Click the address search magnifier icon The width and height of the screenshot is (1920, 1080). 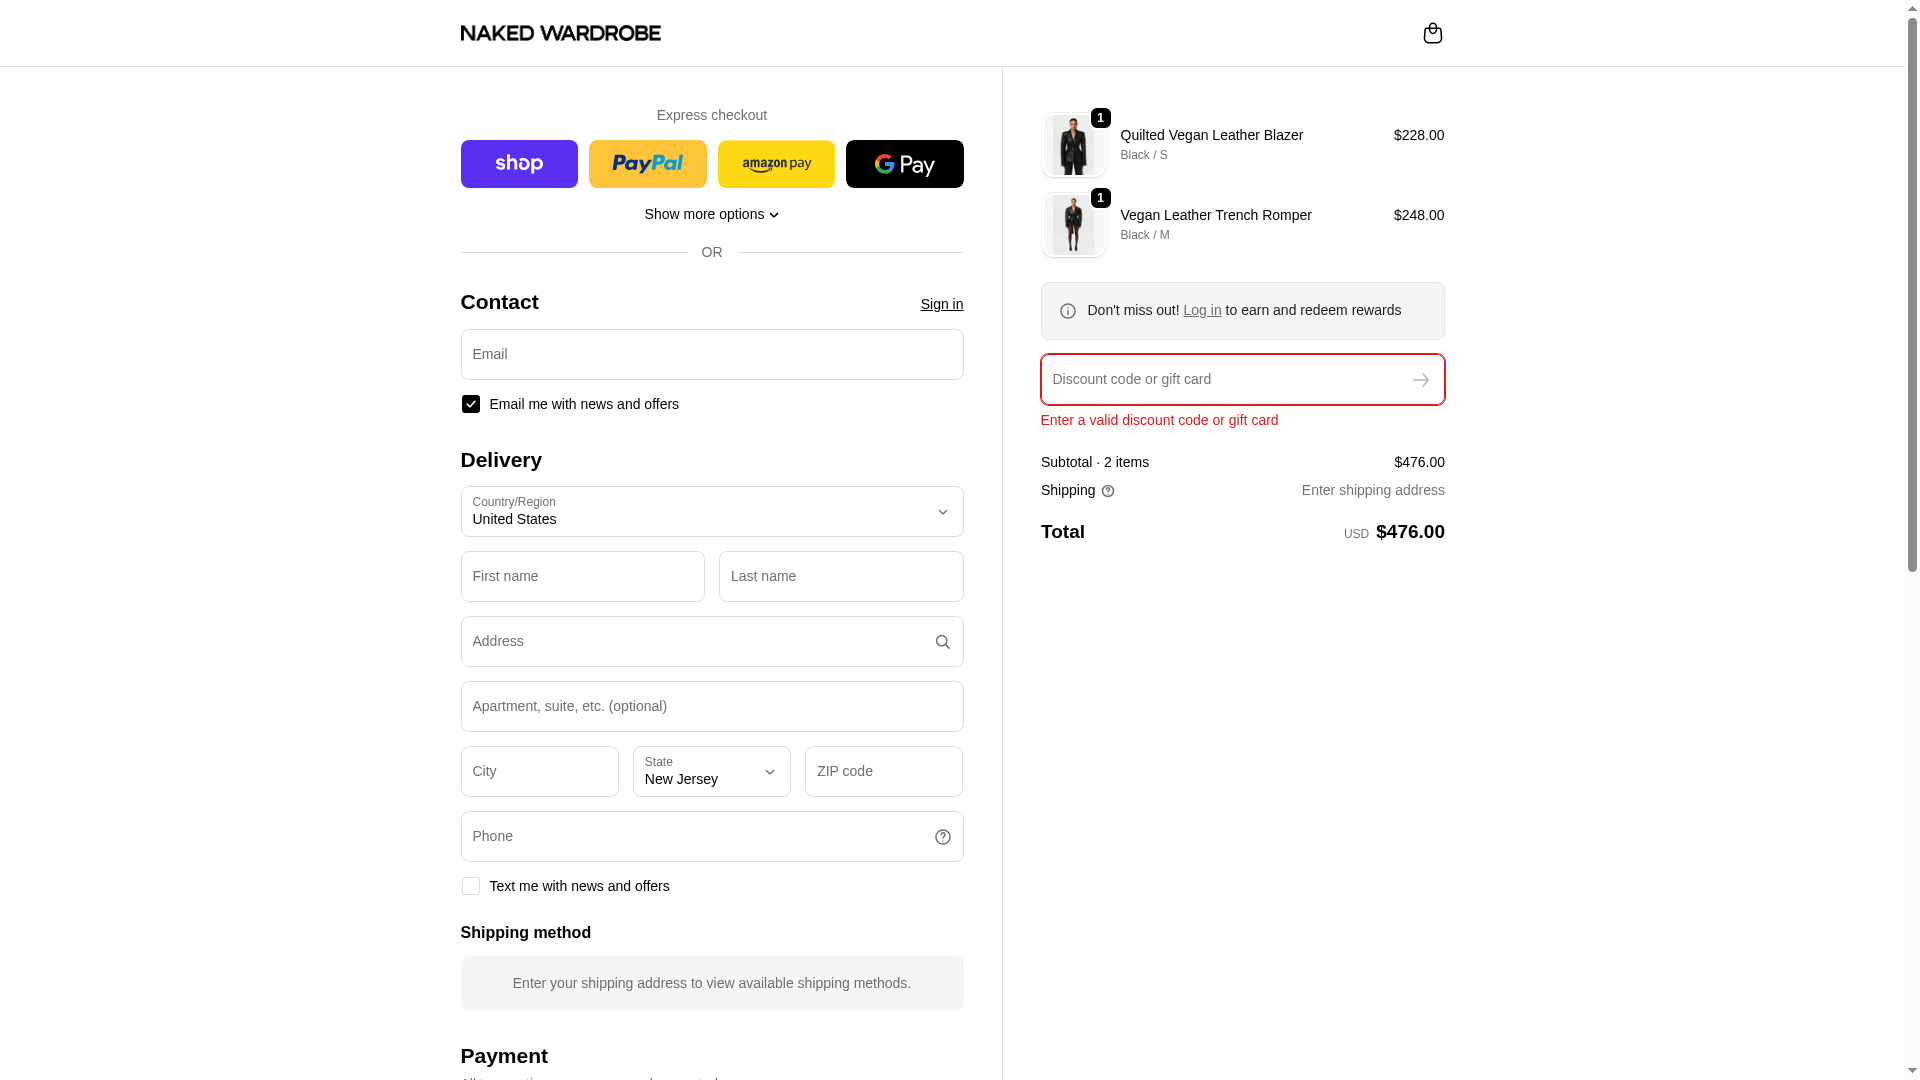[942, 642]
